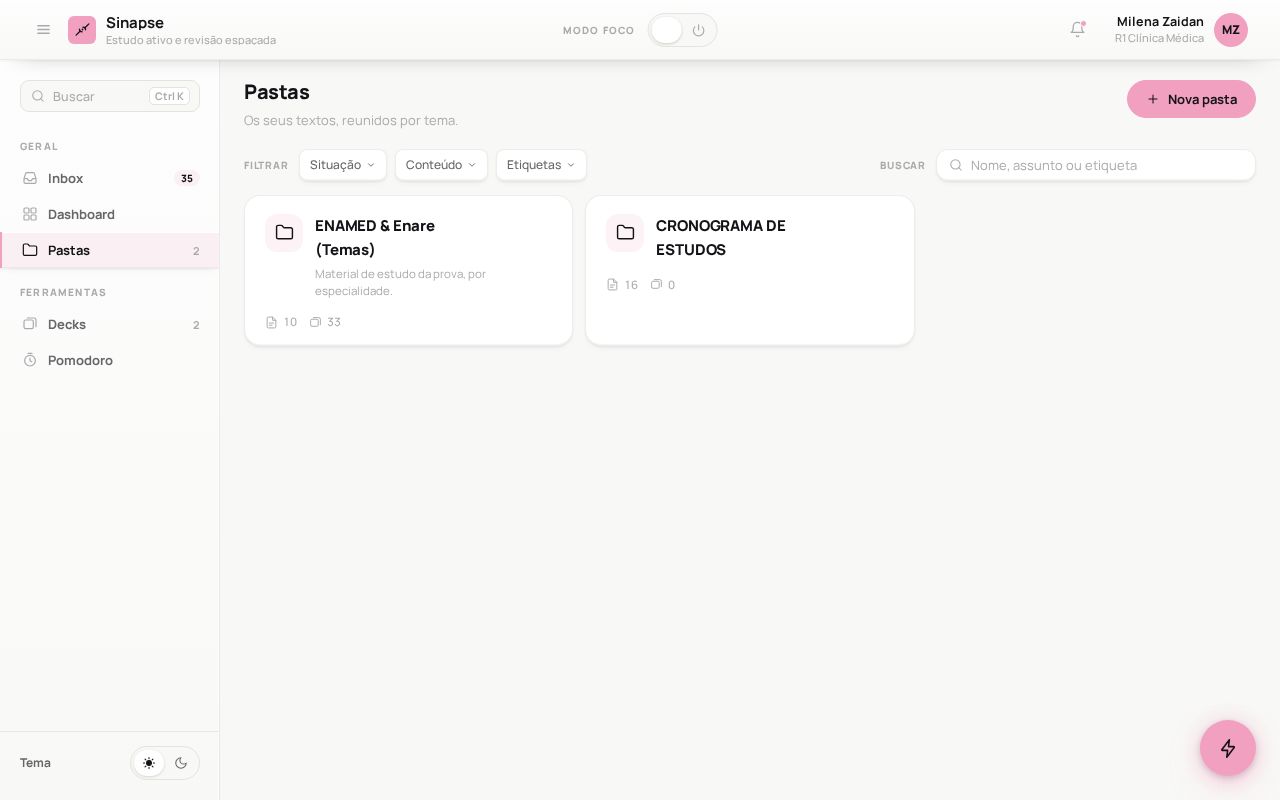Image resolution: width=1280 pixels, height=800 pixels.
Task: Click the Pomodoro clock icon
Action: (30, 360)
